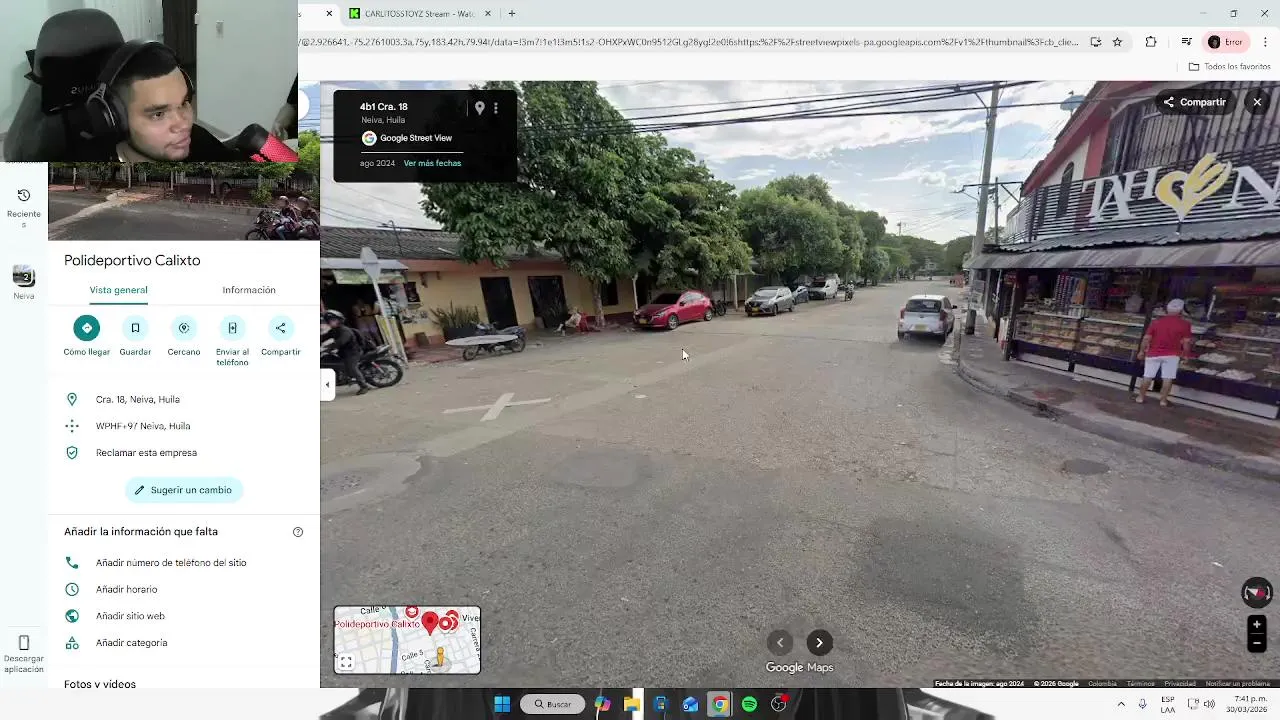The image size is (1280, 720).
Task: Open Outlook from the taskbar
Action: (x=690, y=704)
